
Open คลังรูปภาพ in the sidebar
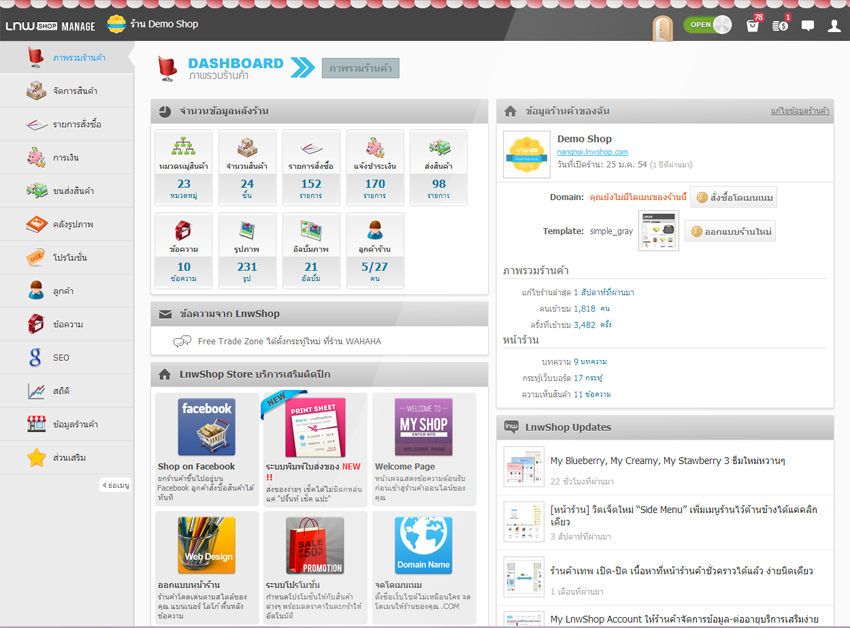(x=67, y=224)
